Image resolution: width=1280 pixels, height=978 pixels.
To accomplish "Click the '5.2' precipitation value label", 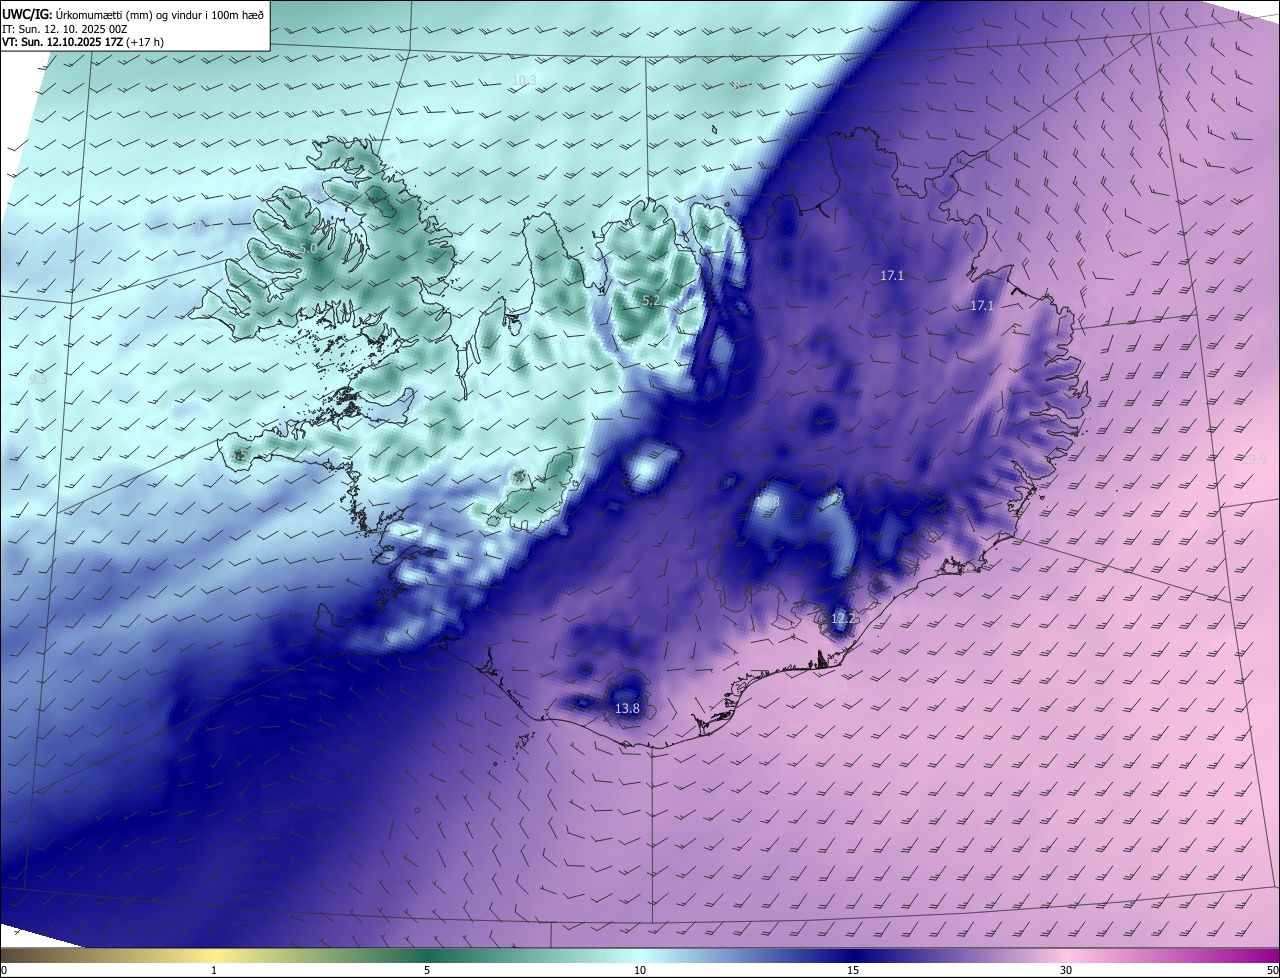I will coord(651,300).
